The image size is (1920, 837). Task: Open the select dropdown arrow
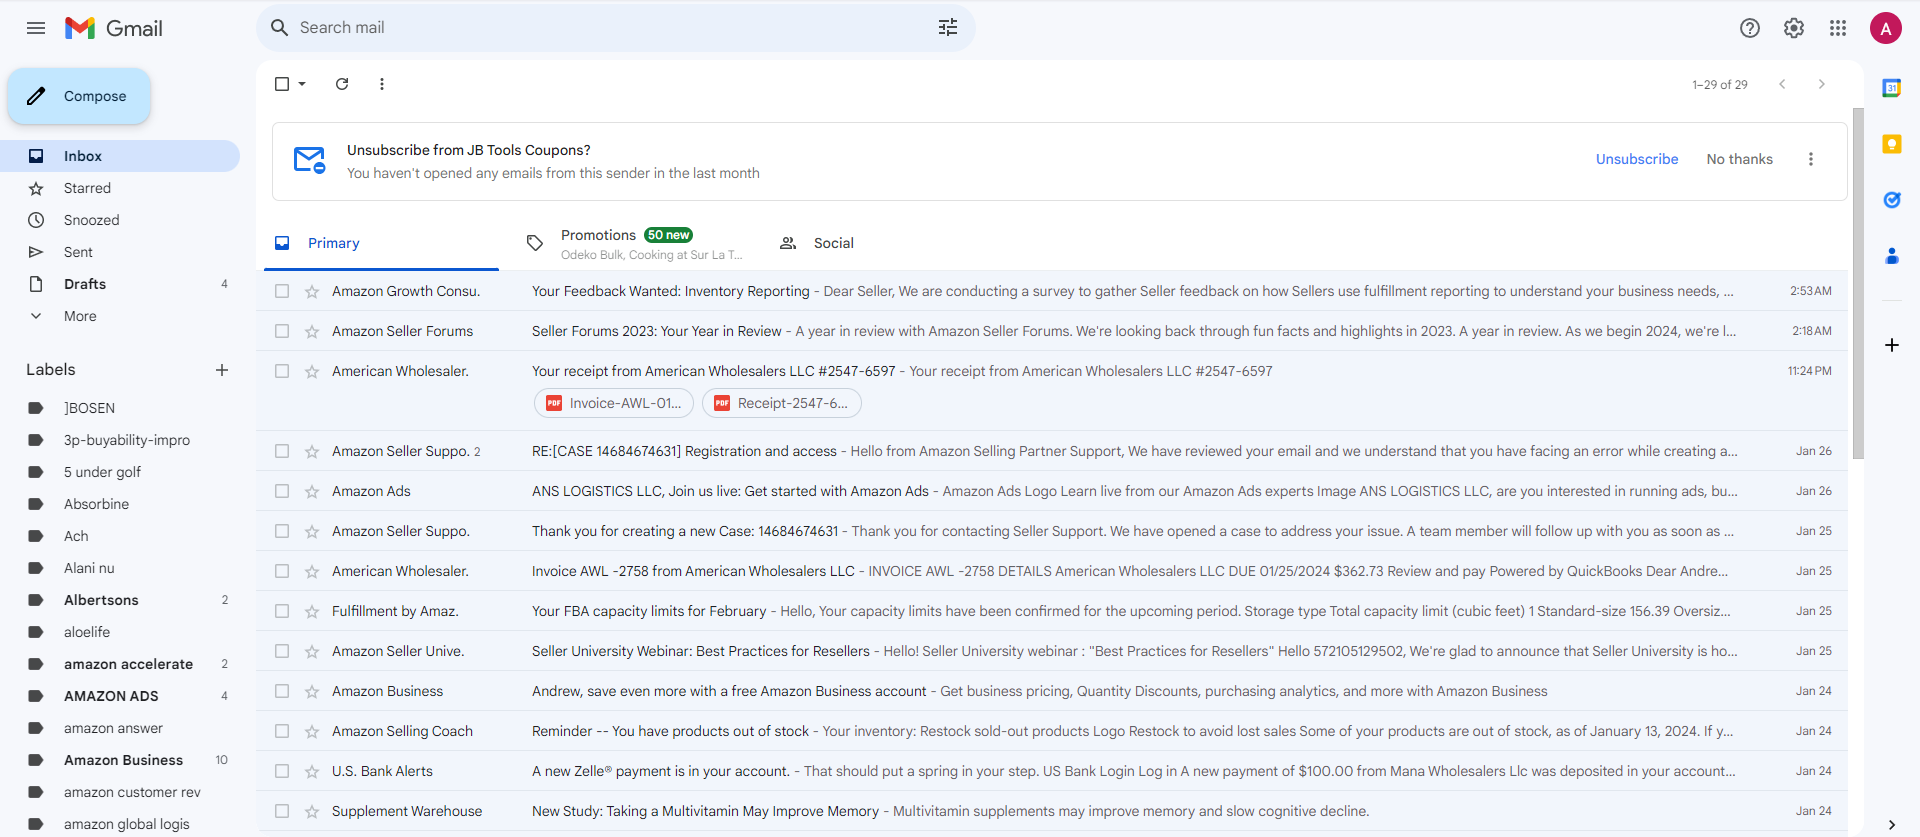click(302, 84)
